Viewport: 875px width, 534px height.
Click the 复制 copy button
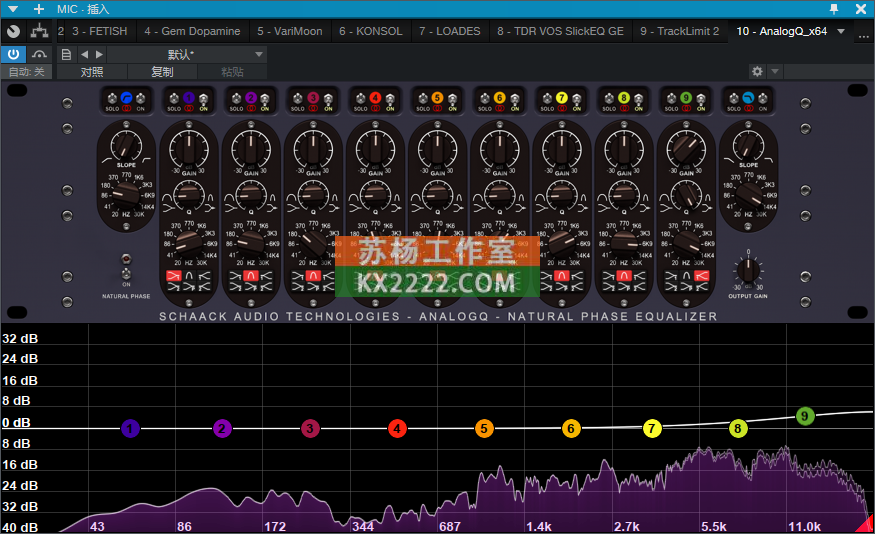pos(162,72)
